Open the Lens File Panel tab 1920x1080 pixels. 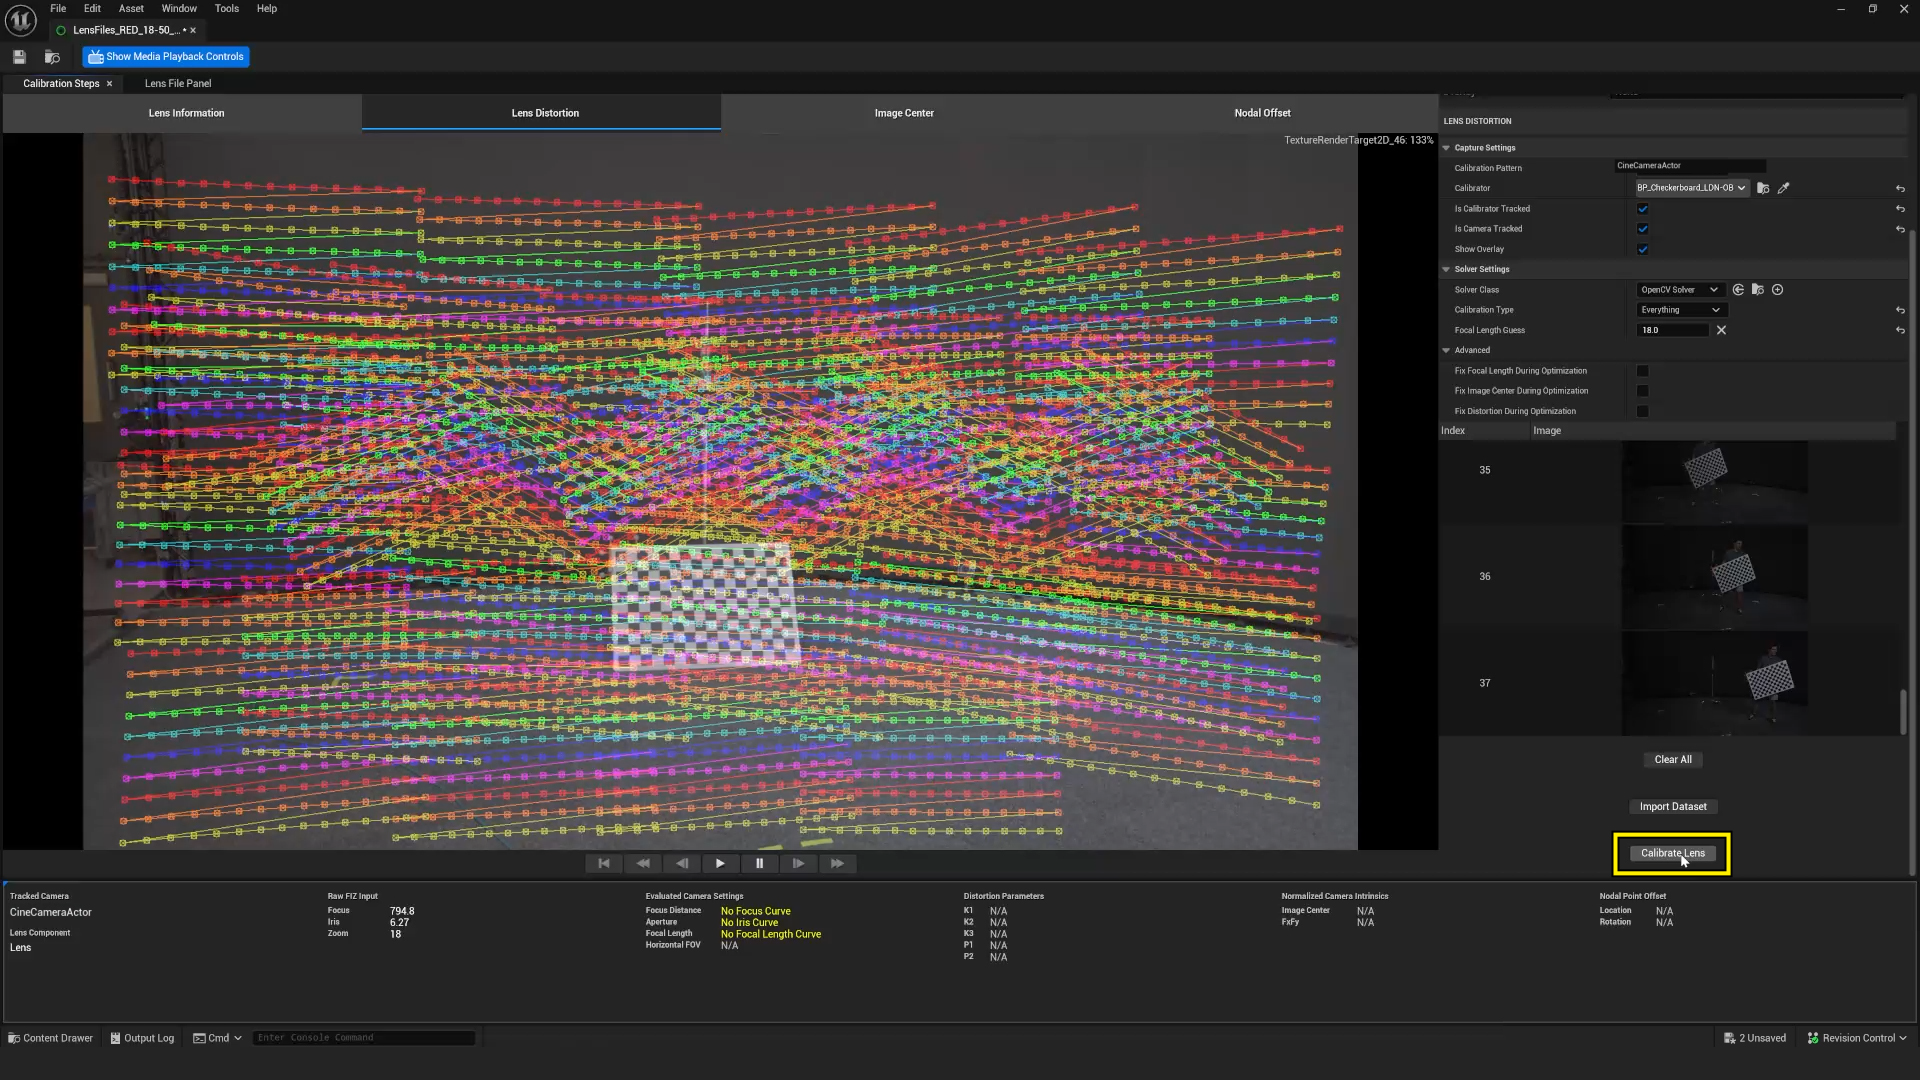tap(178, 84)
